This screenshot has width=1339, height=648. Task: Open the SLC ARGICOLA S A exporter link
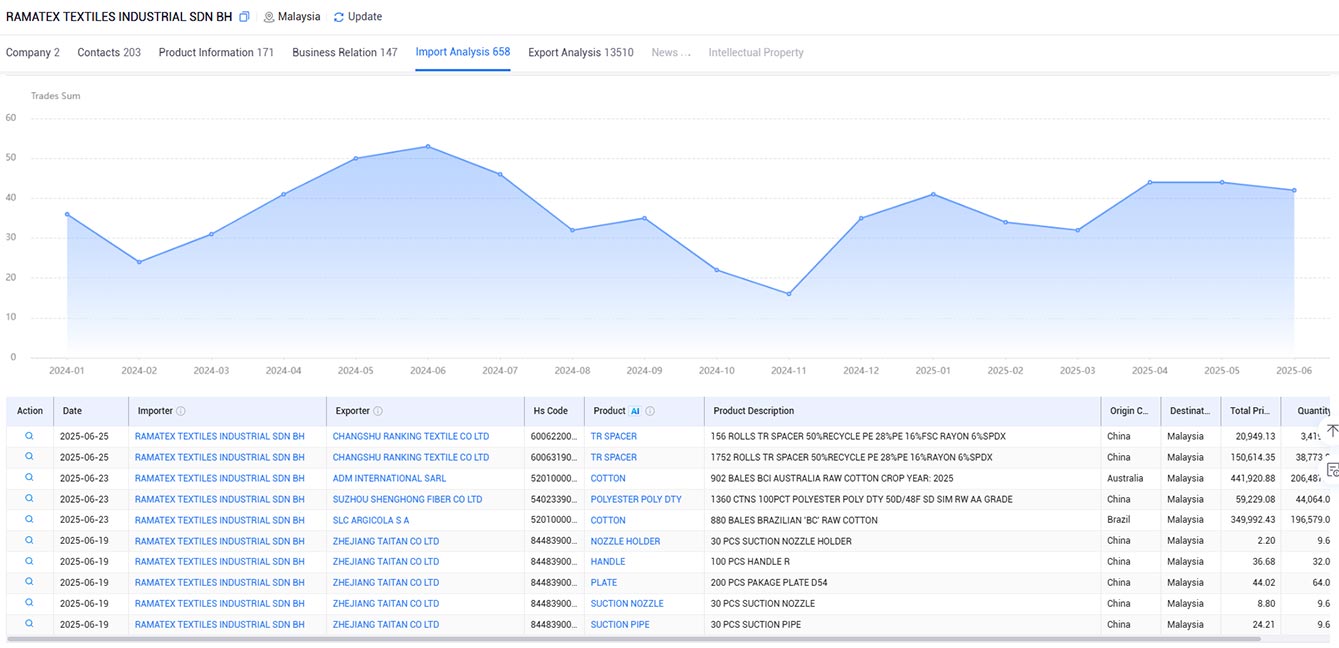pos(371,520)
